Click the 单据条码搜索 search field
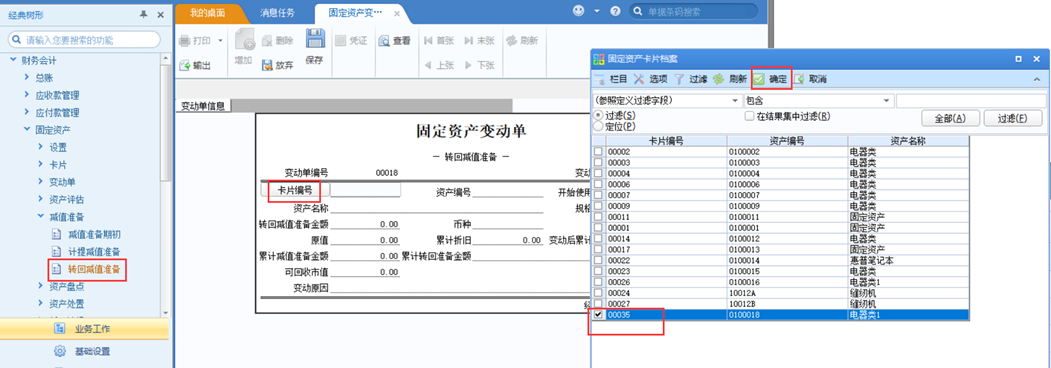Viewport: 1051px width, 368px height. (694, 11)
